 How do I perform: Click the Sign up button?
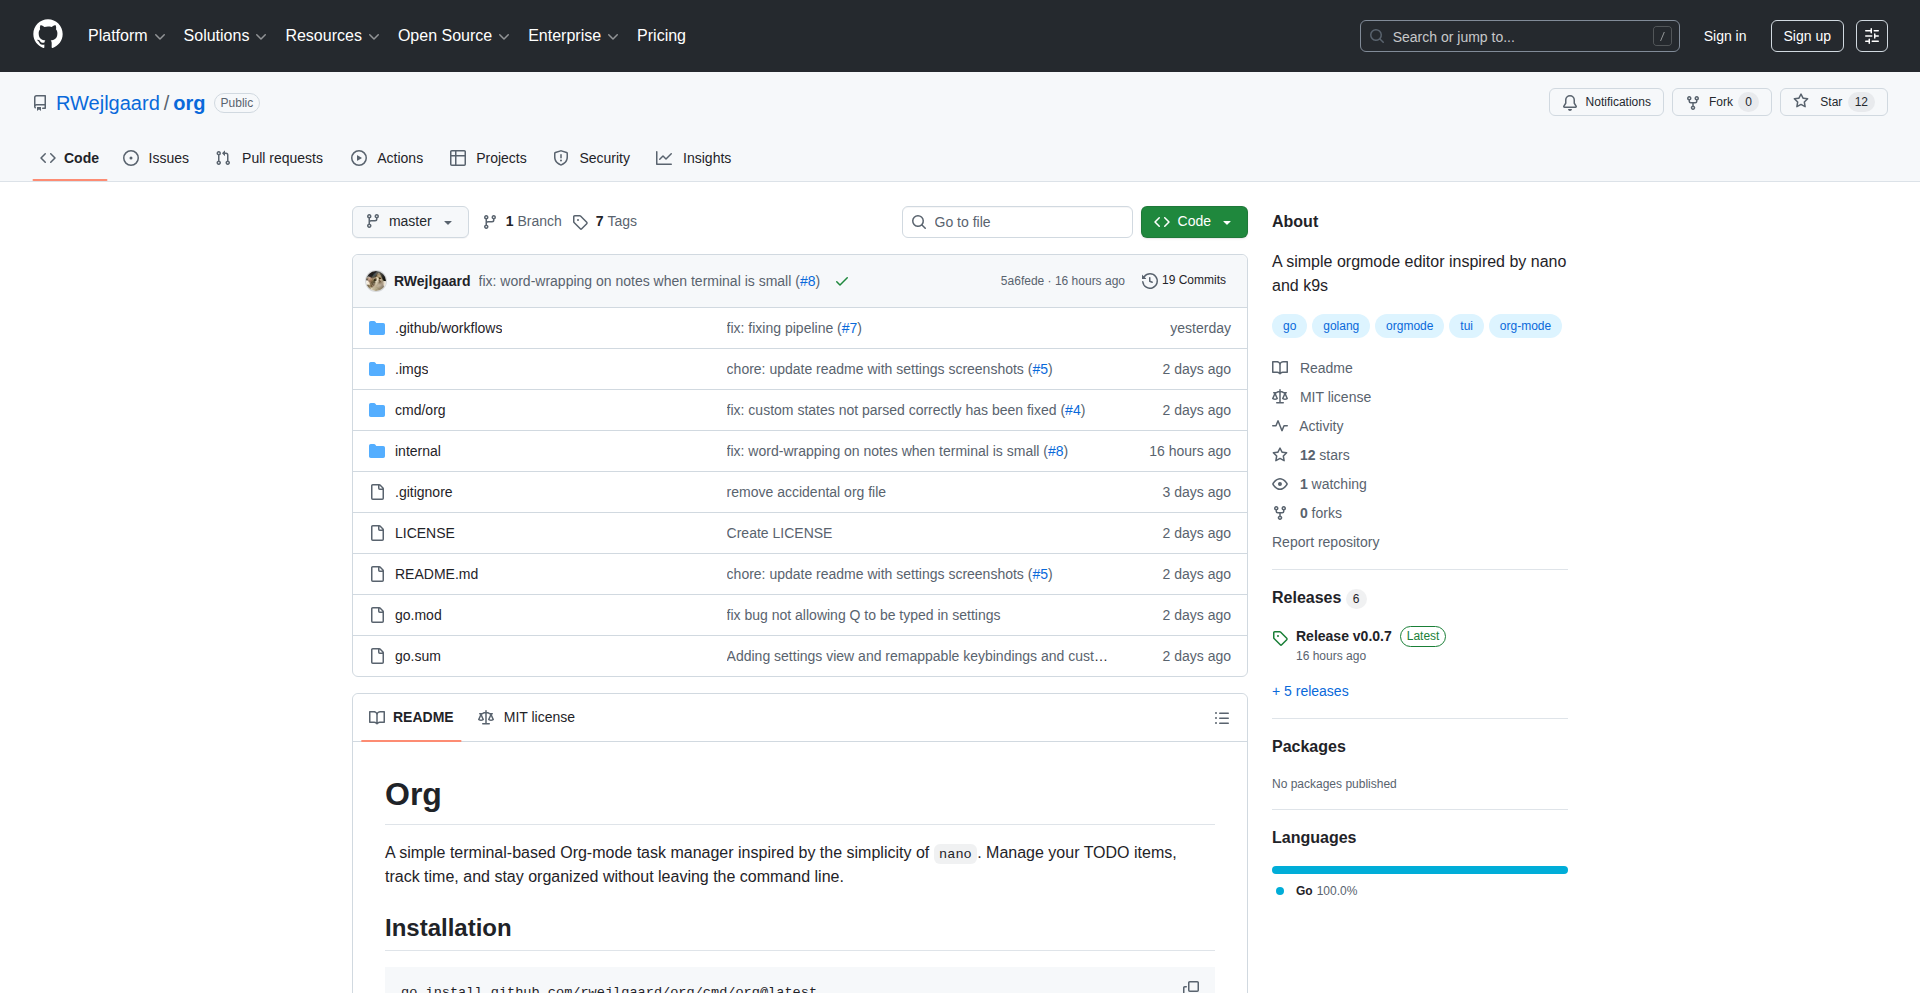point(1806,36)
